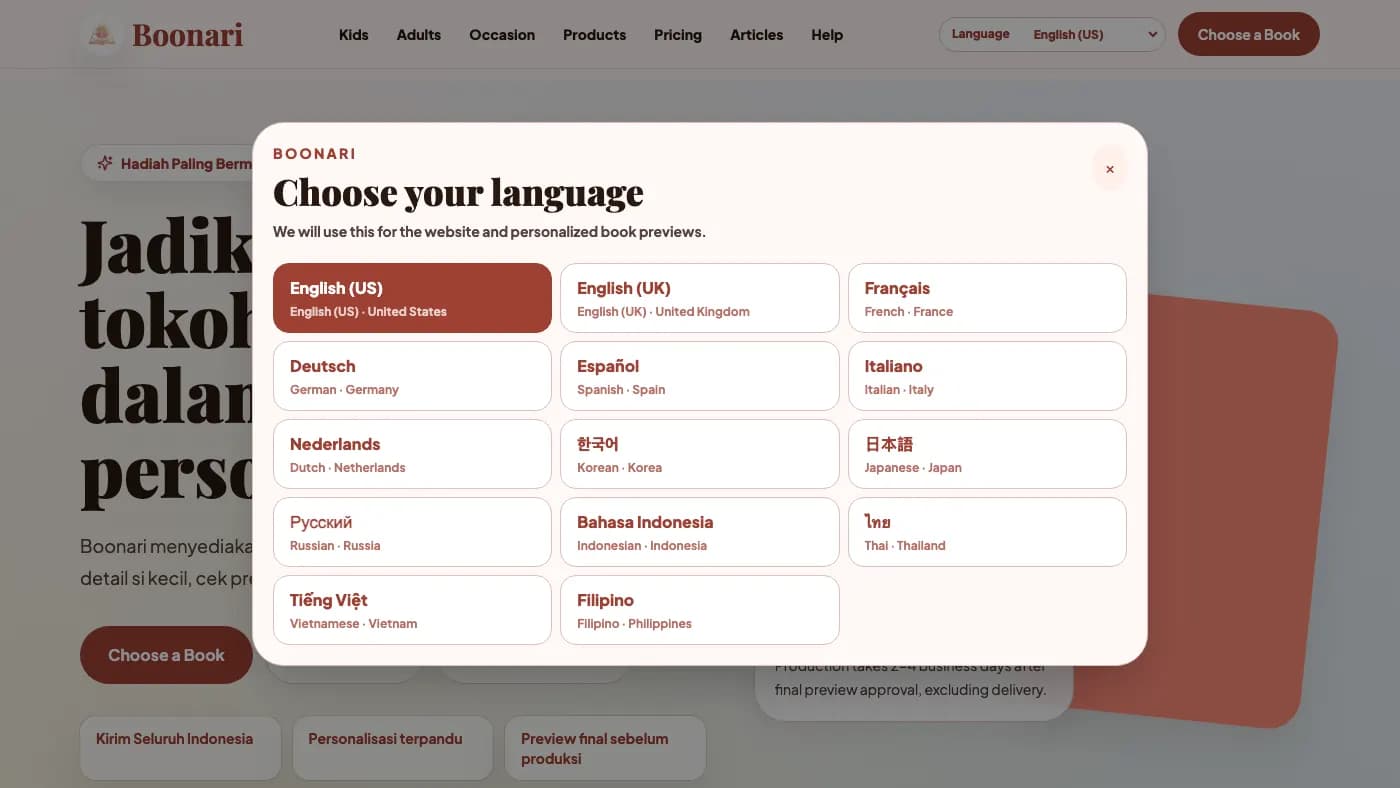Open the Adults menu
Image resolution: width=1400 pixels, height=788 pixels.
coord(419,35)
